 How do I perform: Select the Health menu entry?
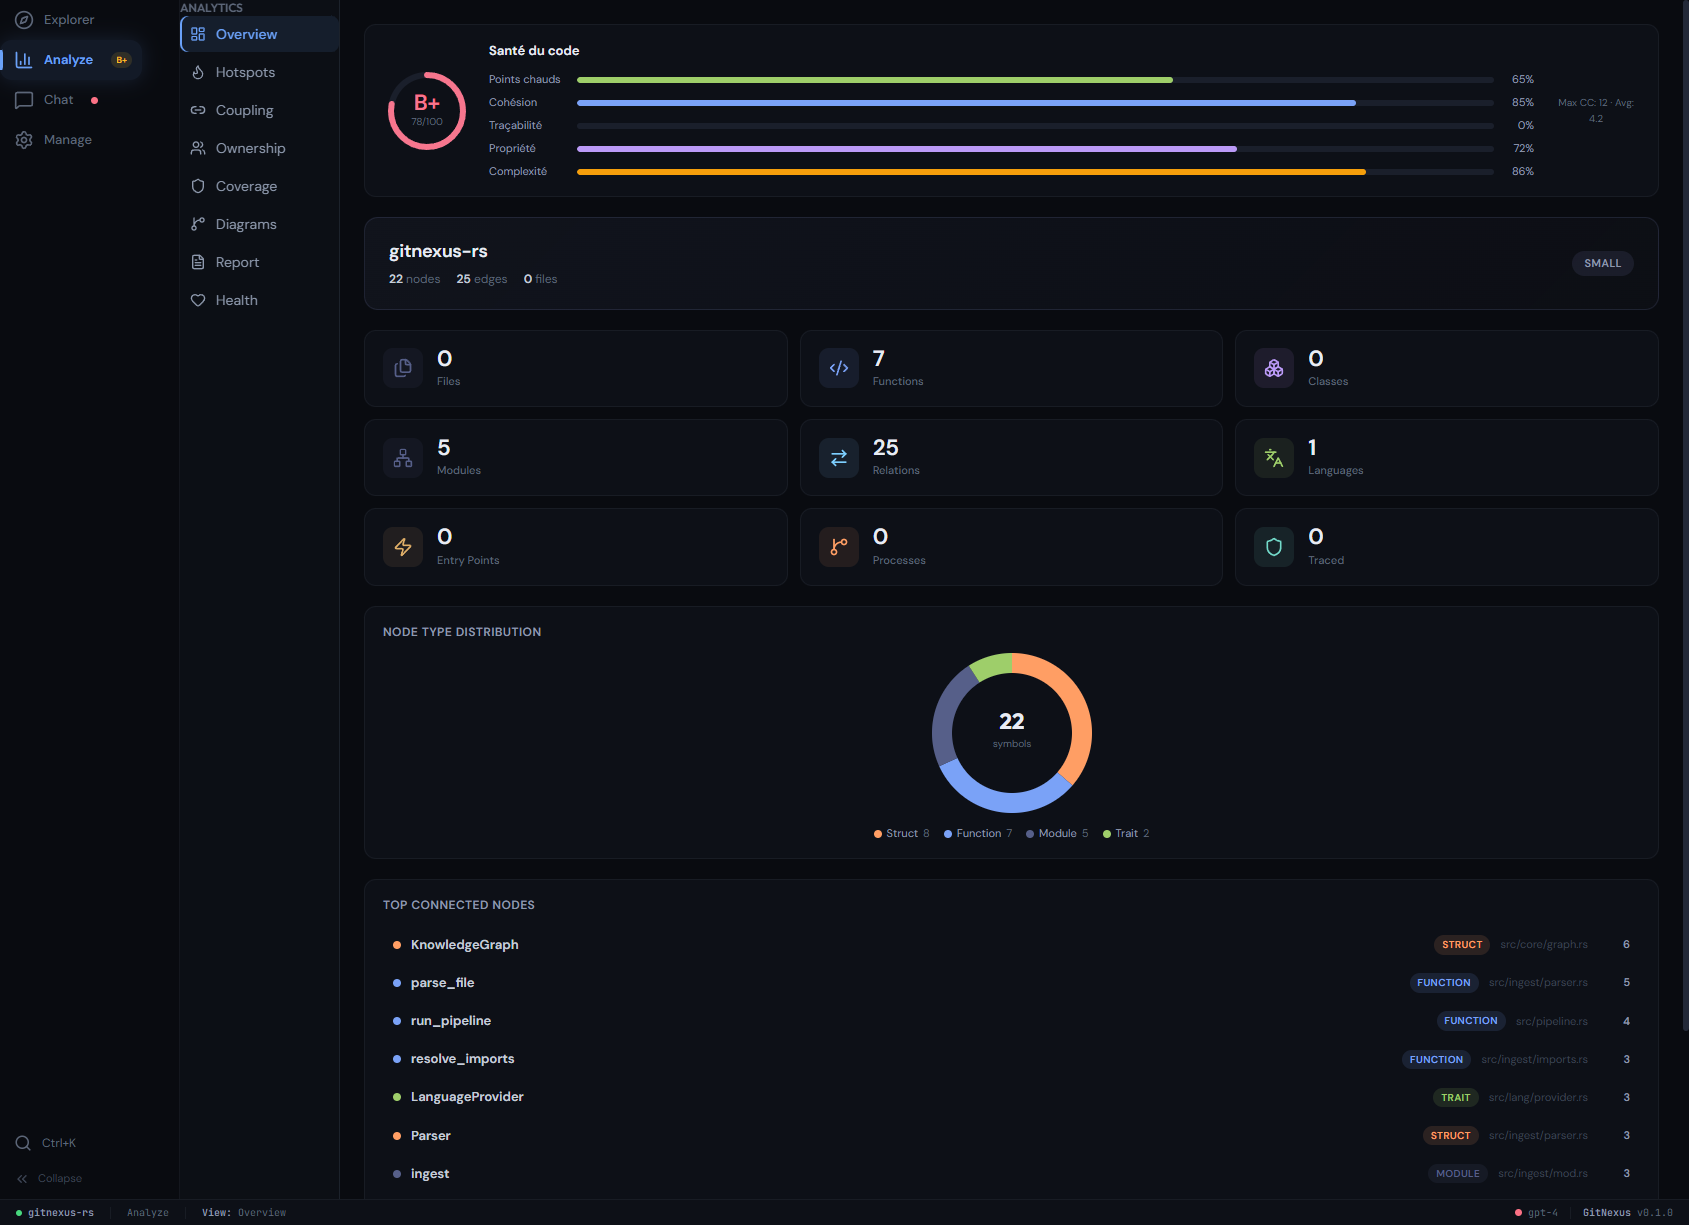[x=260, y=300]
